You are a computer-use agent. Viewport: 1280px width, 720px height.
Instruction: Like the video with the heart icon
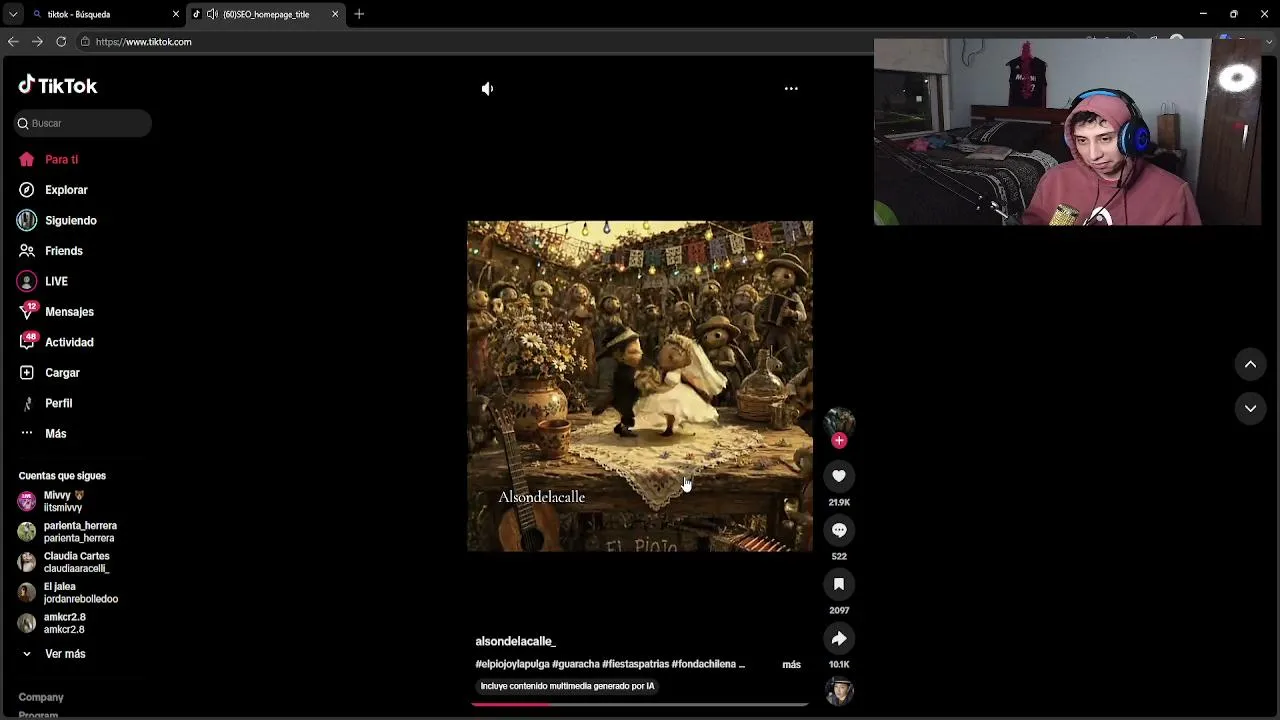pyautogui.click(x=839, y=476)
